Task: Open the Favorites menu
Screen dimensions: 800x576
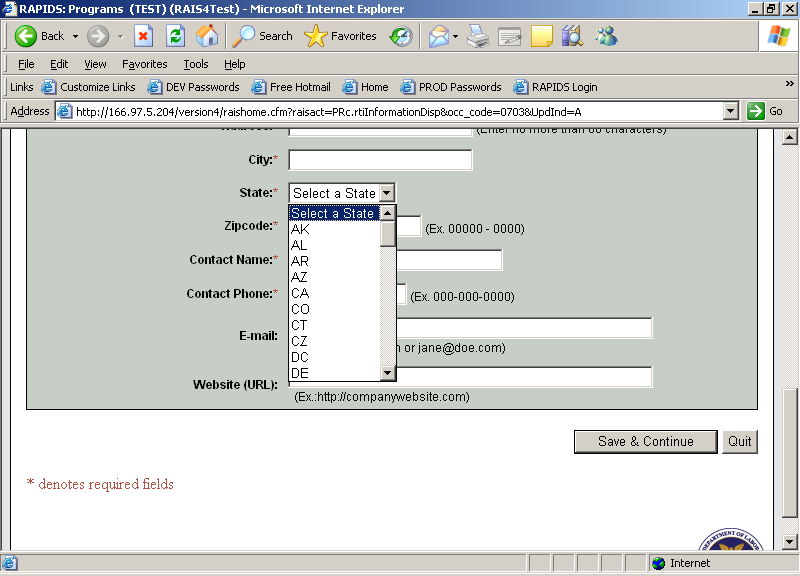Action: pyautogui.click(x=144, y=64)
